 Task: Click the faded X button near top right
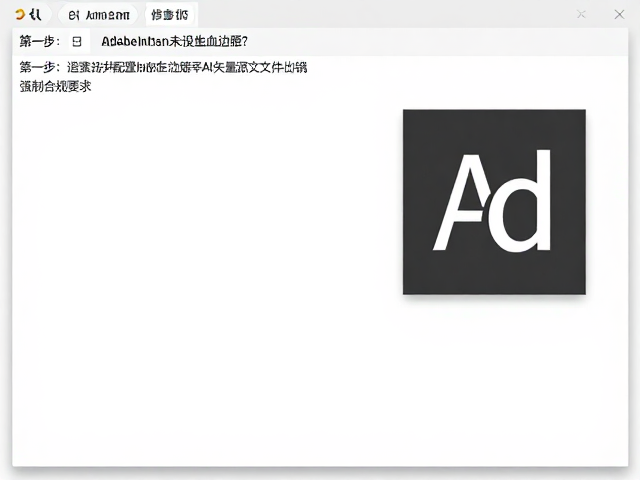pos(581,15)
